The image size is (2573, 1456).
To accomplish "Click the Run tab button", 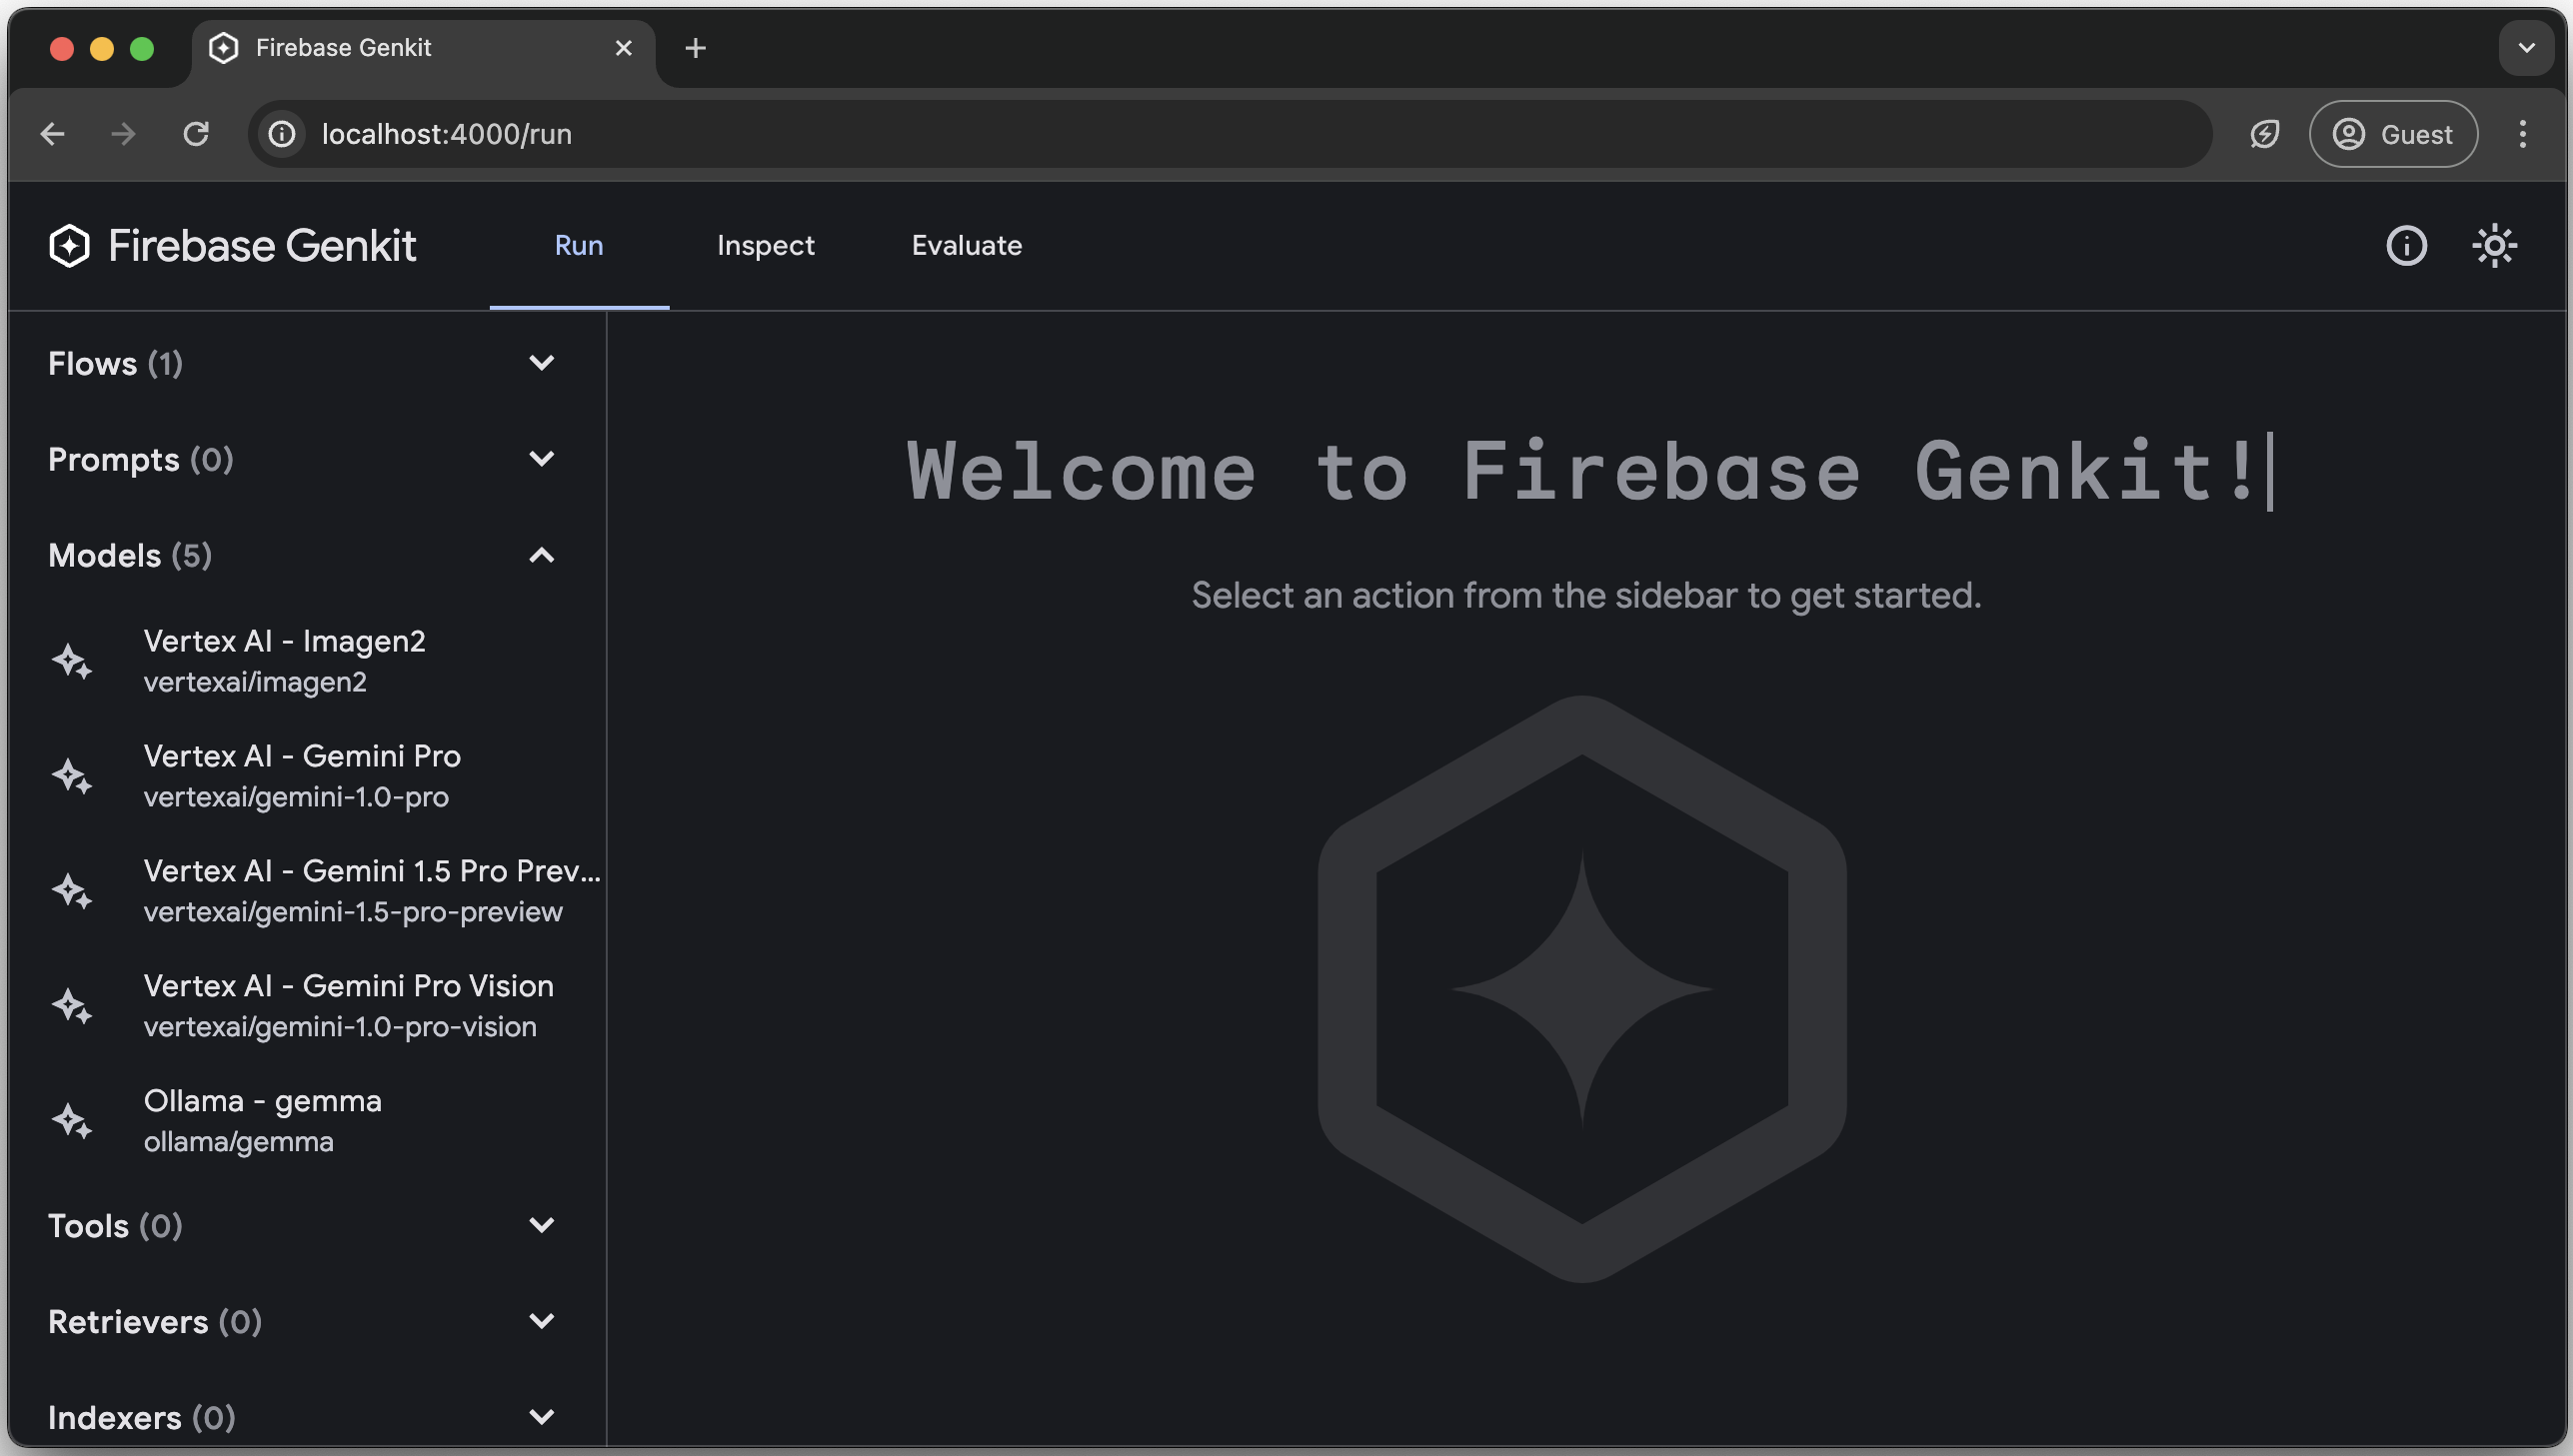I will coord(578,246).
